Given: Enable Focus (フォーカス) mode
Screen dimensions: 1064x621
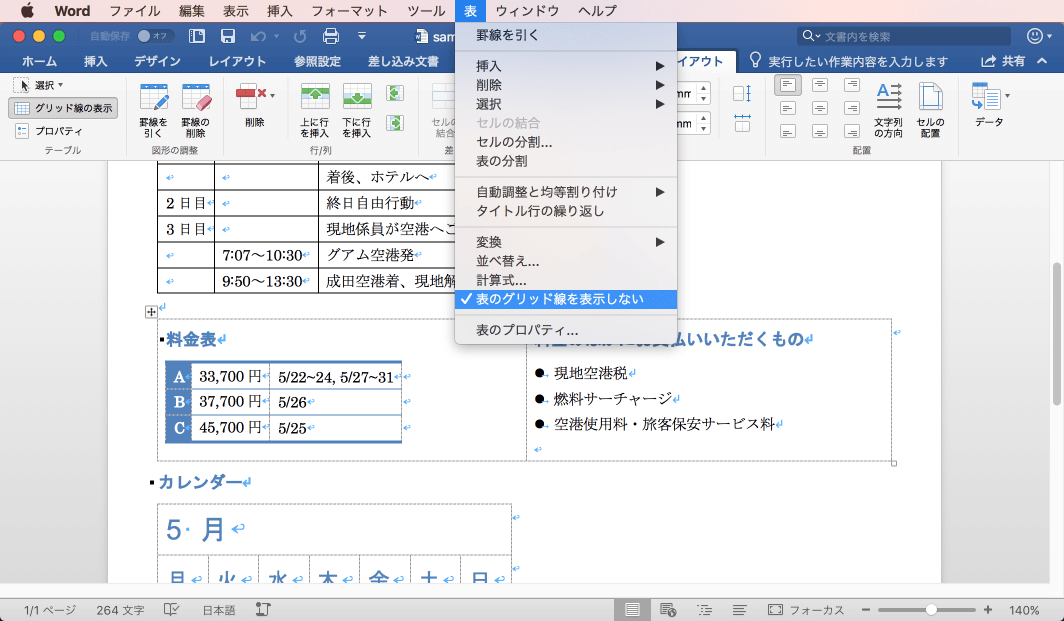Looking at the screenshot, I should (806, 609).
